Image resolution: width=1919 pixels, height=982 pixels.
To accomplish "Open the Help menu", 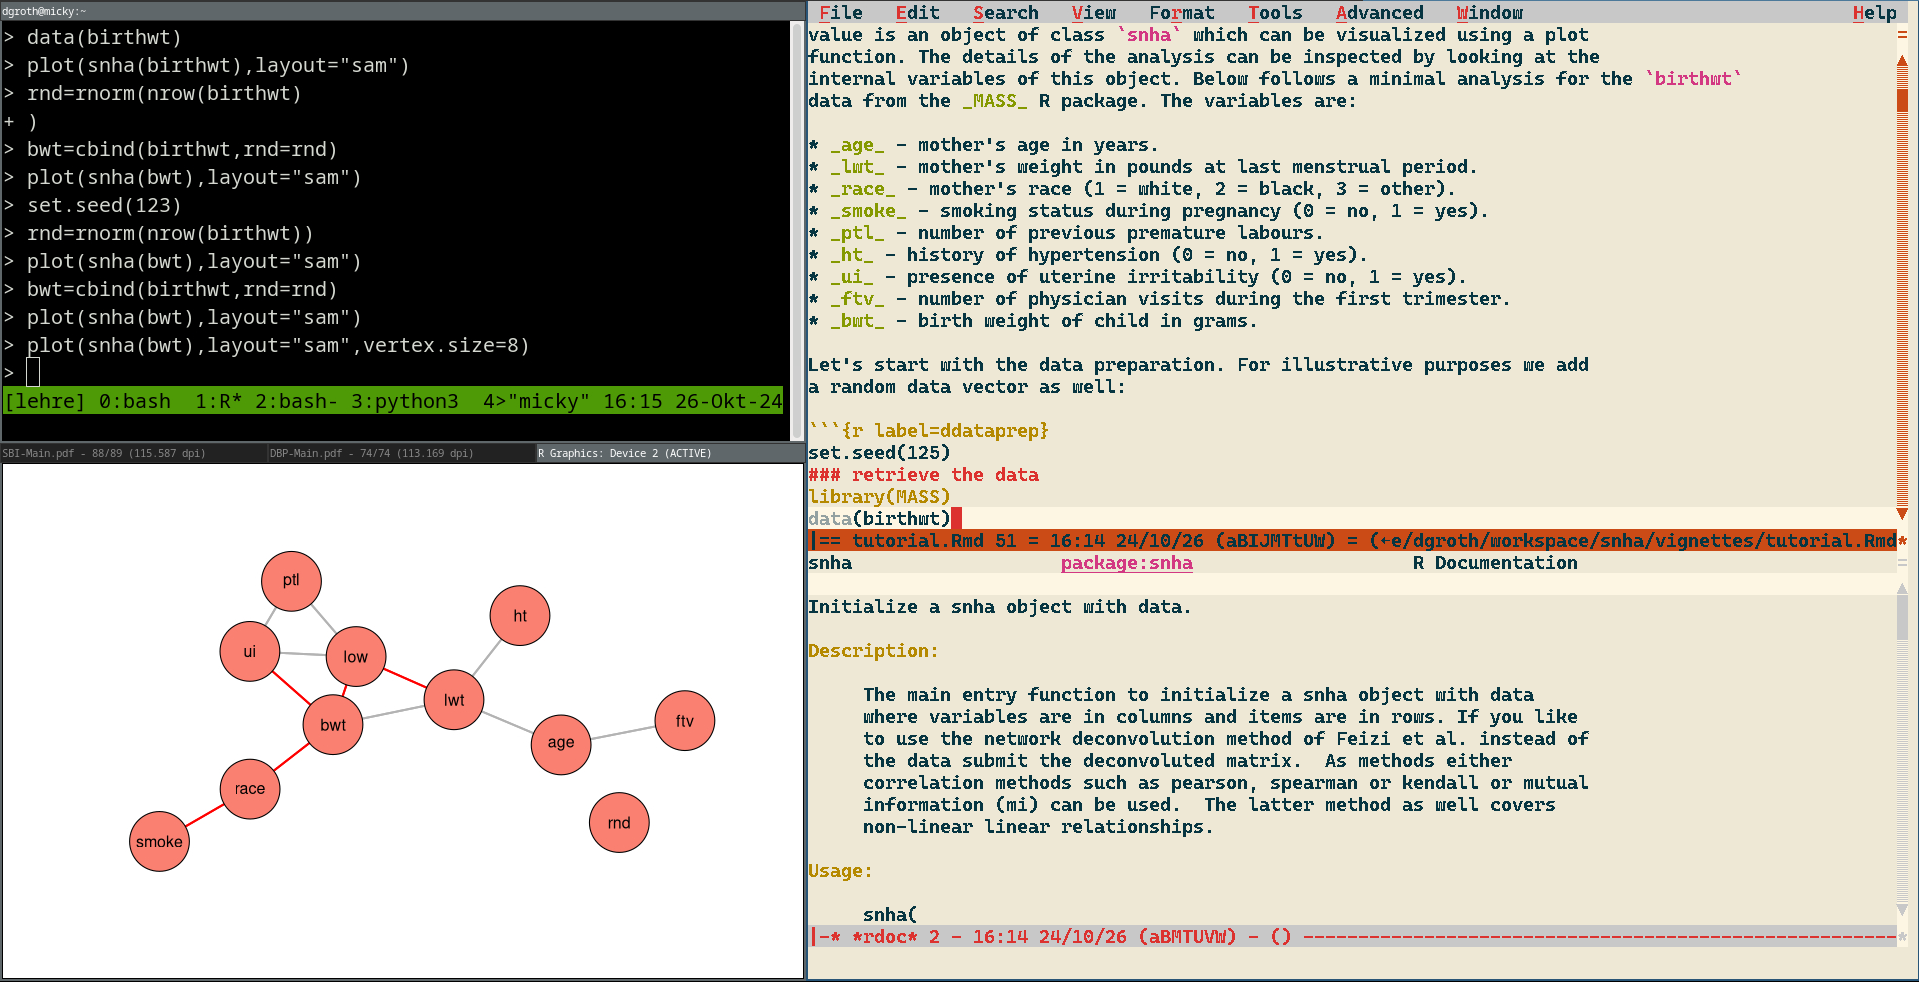I will (1874, 12).
